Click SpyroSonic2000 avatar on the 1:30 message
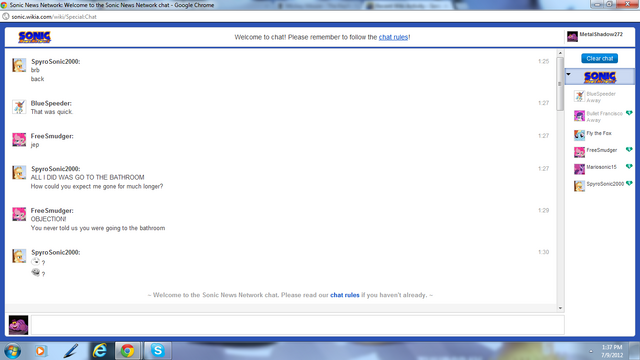Viewport: 640px width, 360px height. point(19,256)
